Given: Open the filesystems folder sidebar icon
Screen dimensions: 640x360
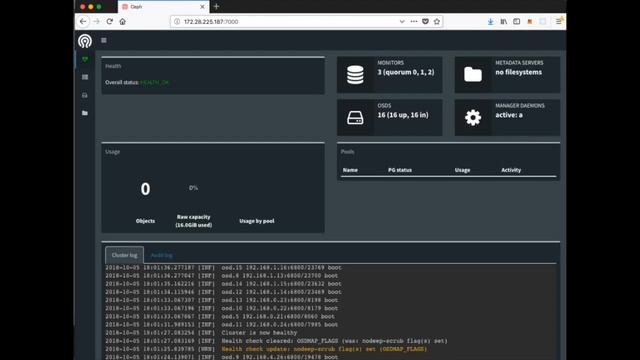Looking at the screenshot, I should click(85, 113).
